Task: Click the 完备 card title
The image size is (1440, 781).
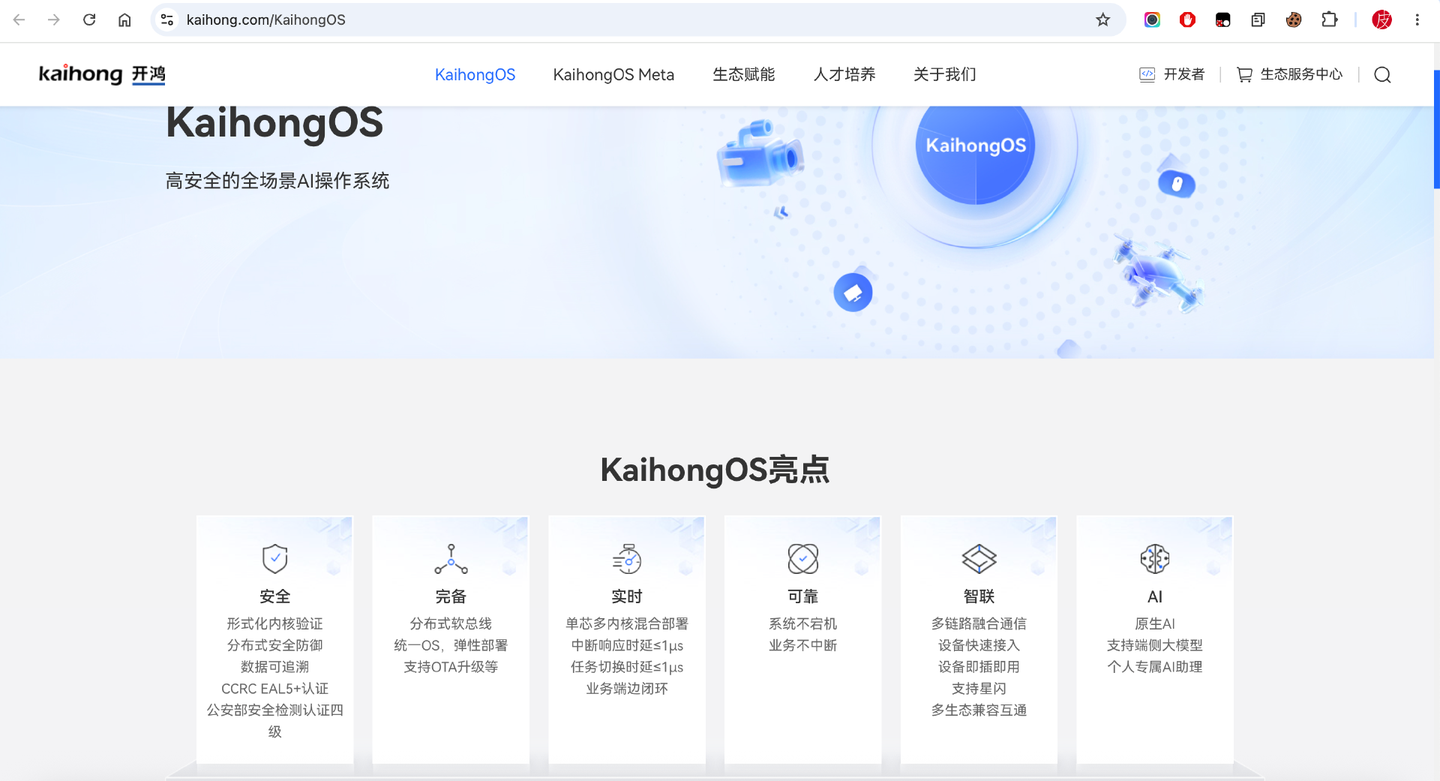Action: coord(451,596)
